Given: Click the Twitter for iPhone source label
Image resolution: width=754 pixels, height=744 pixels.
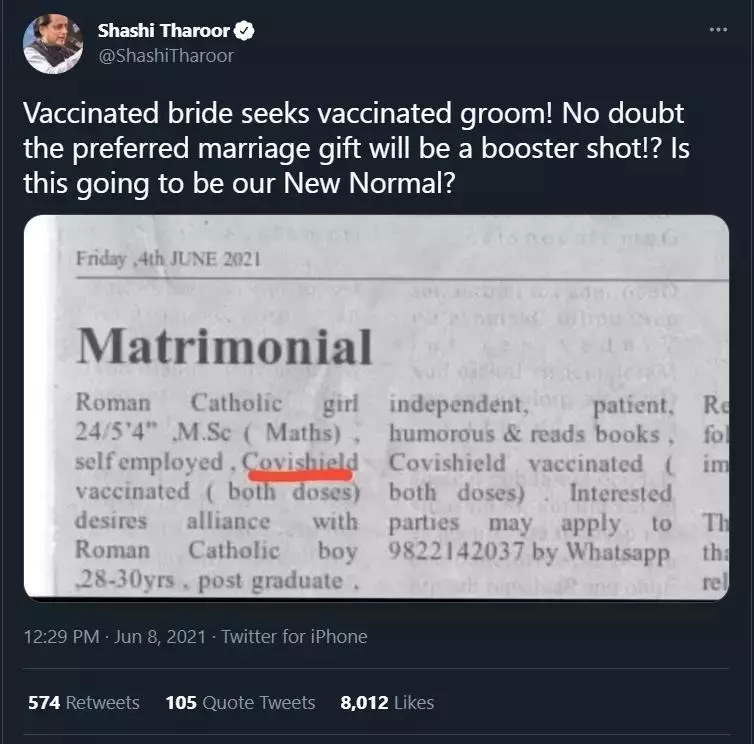Looking at the screenshot, I should click(294, 636).
